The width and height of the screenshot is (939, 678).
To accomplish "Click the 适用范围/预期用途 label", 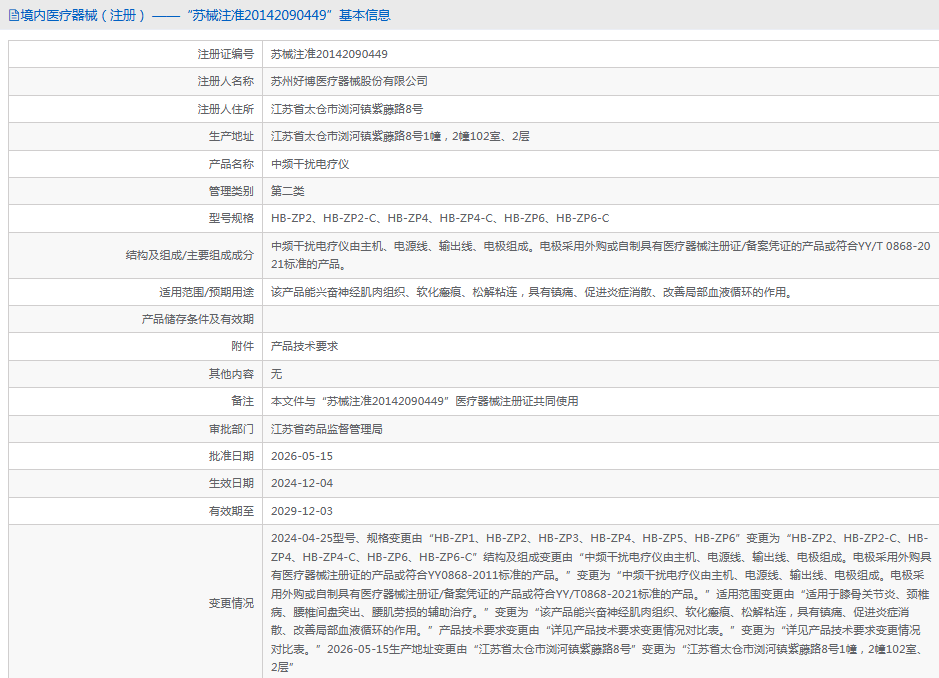I will click(x=207, y=292).
